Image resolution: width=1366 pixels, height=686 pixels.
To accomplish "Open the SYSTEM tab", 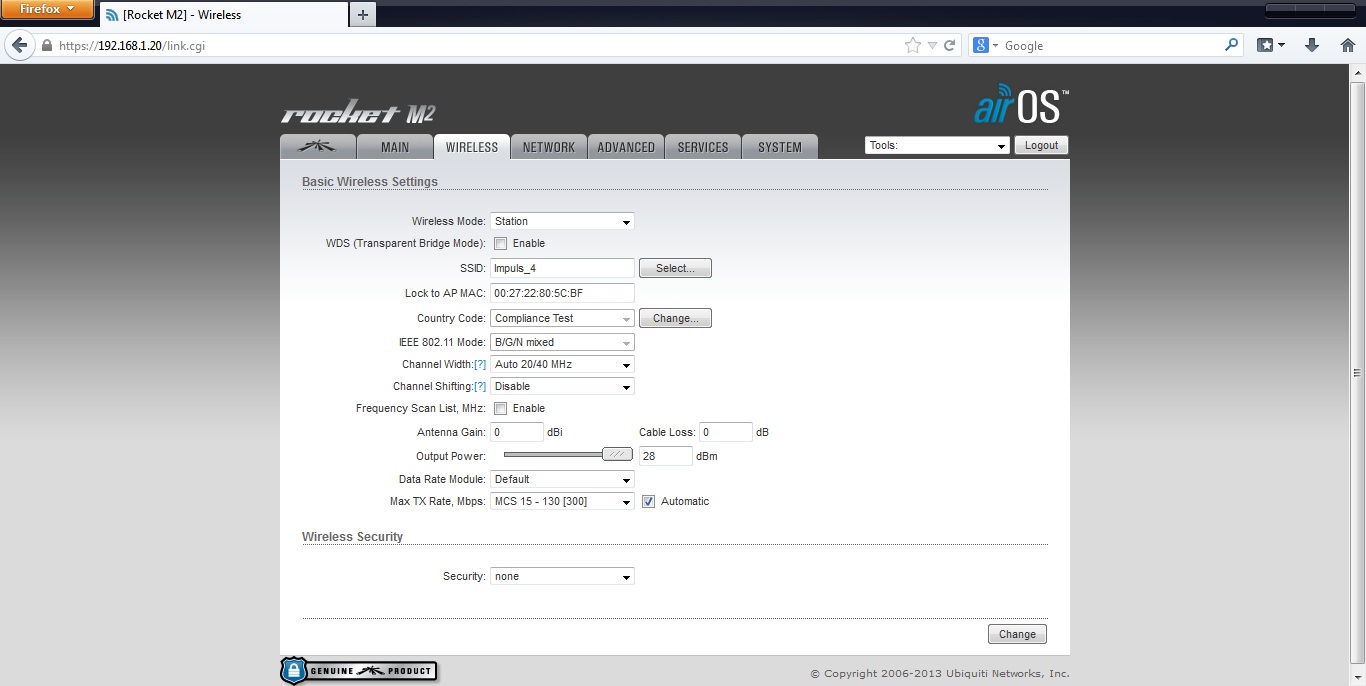I will [780, 147].
